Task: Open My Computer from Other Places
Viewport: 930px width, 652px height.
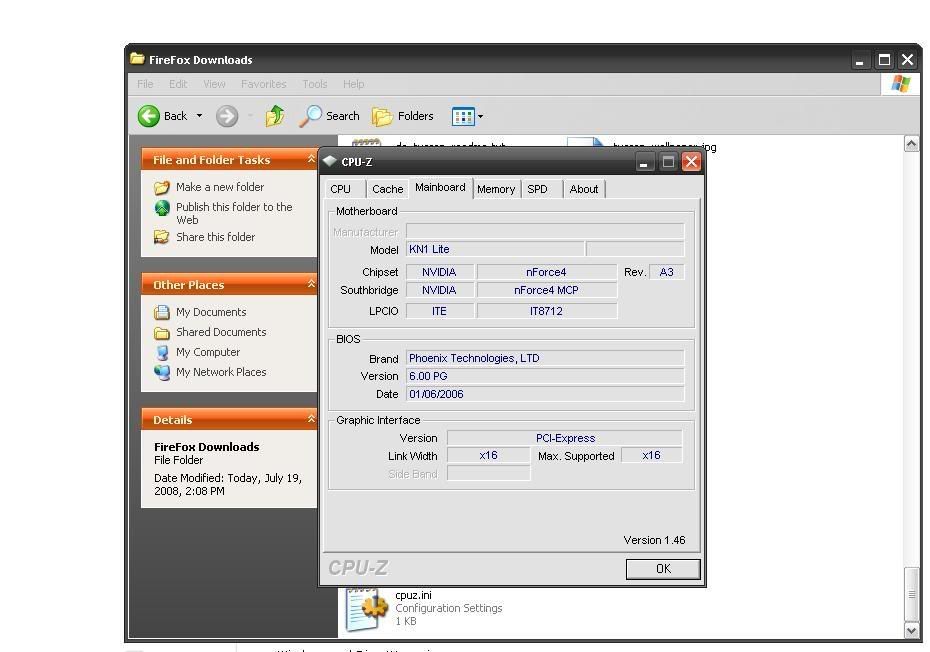Action: pyautogui.click(x=207, y=352)
